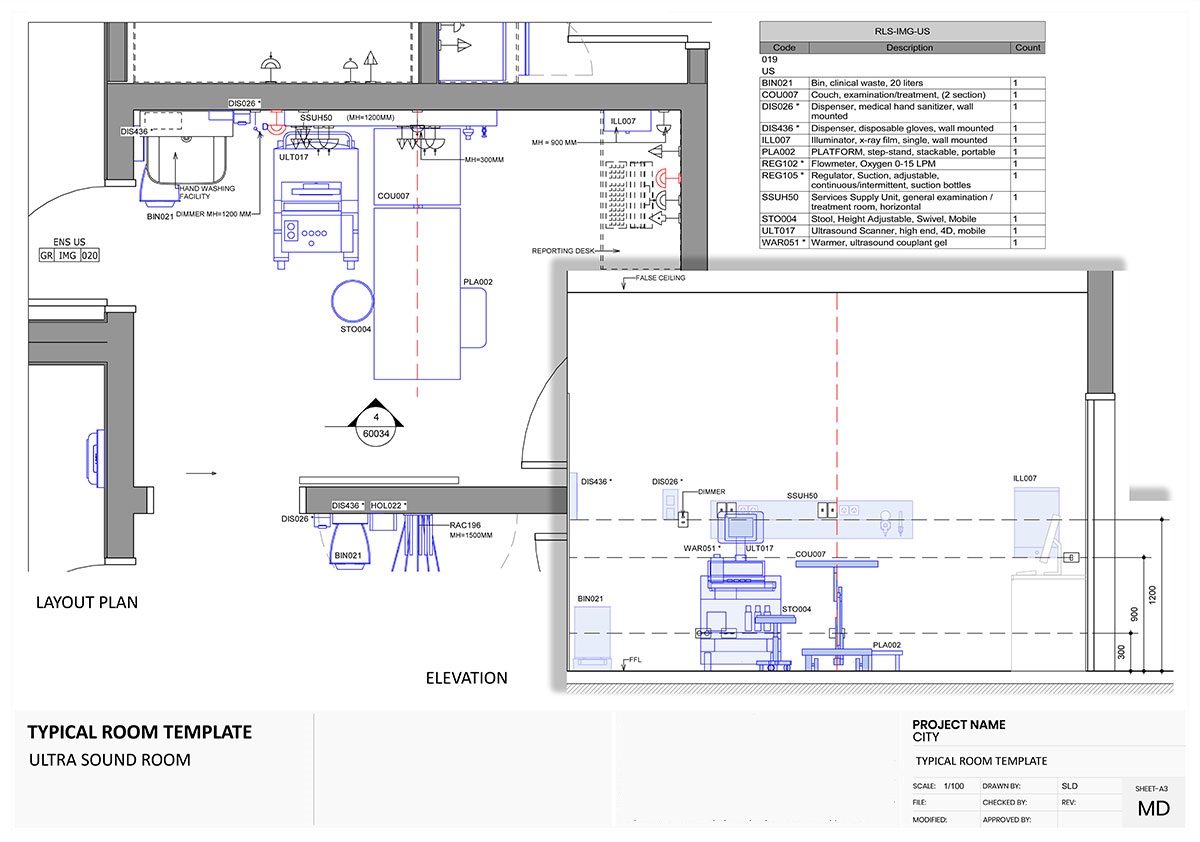The height and width of the screenshot is (842, 1200).
Task: Select the COU007 examination couch symbol
Action: coord(417,250)
